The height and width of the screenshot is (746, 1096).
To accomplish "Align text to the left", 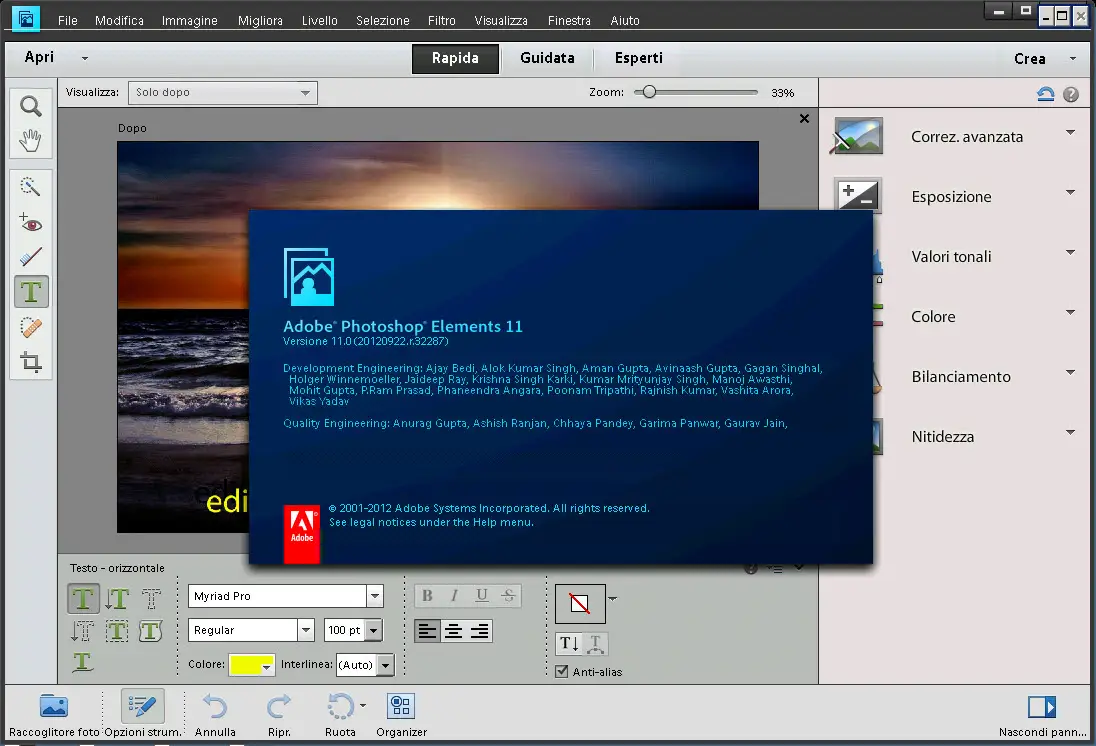I will click(427, 631).
